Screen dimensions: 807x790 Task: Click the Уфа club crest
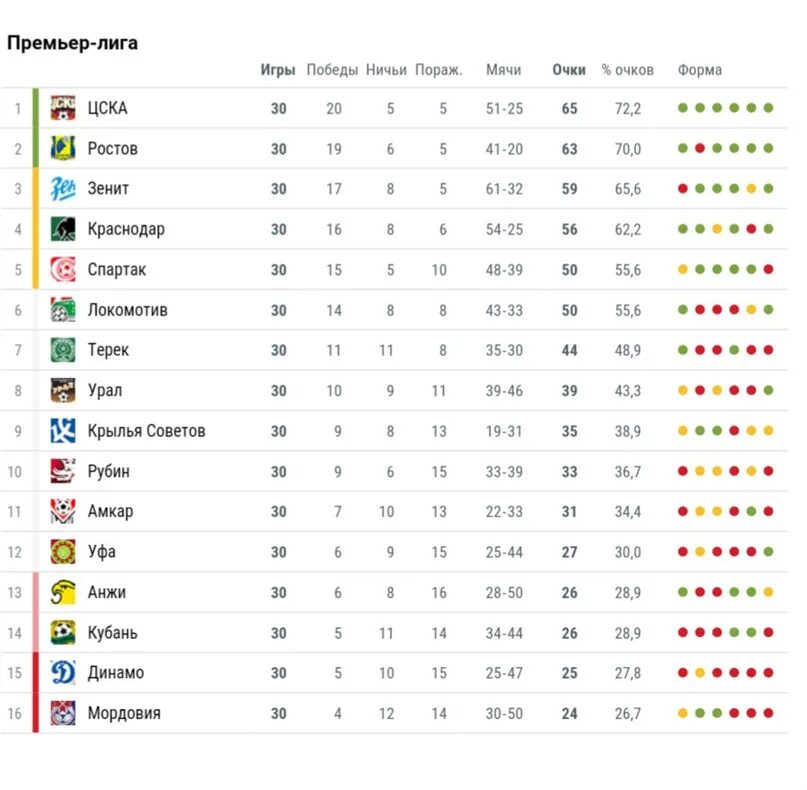point(63,552)
